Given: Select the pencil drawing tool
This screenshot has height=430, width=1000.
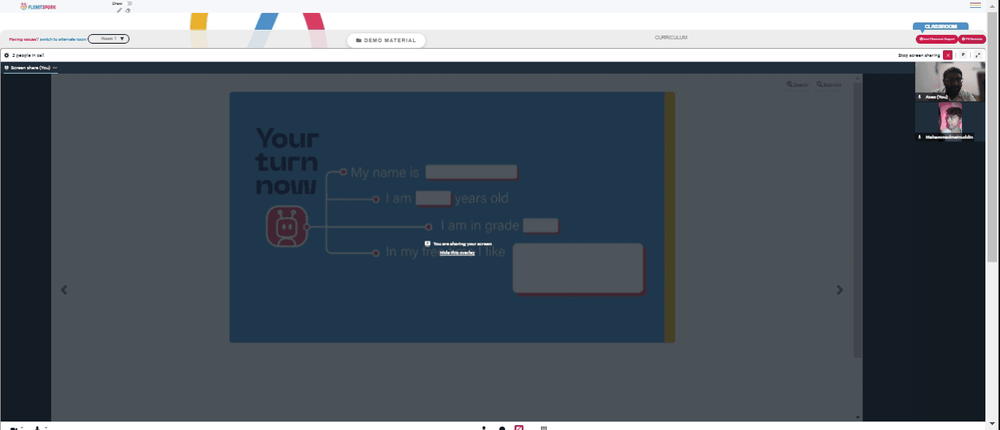Looking at the screenshot, I should coord(119,10).
